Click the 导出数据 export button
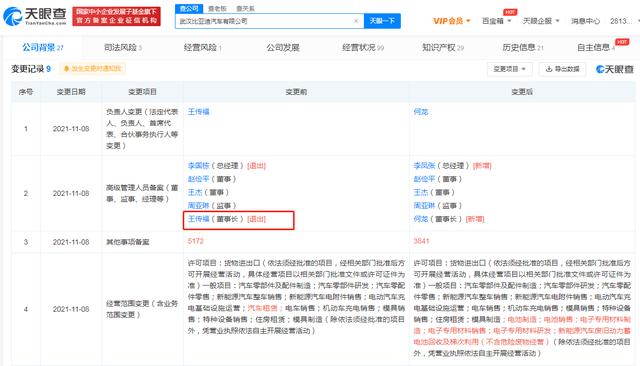The height and width of the screenshot is (366, 640). tap(562, 69)
